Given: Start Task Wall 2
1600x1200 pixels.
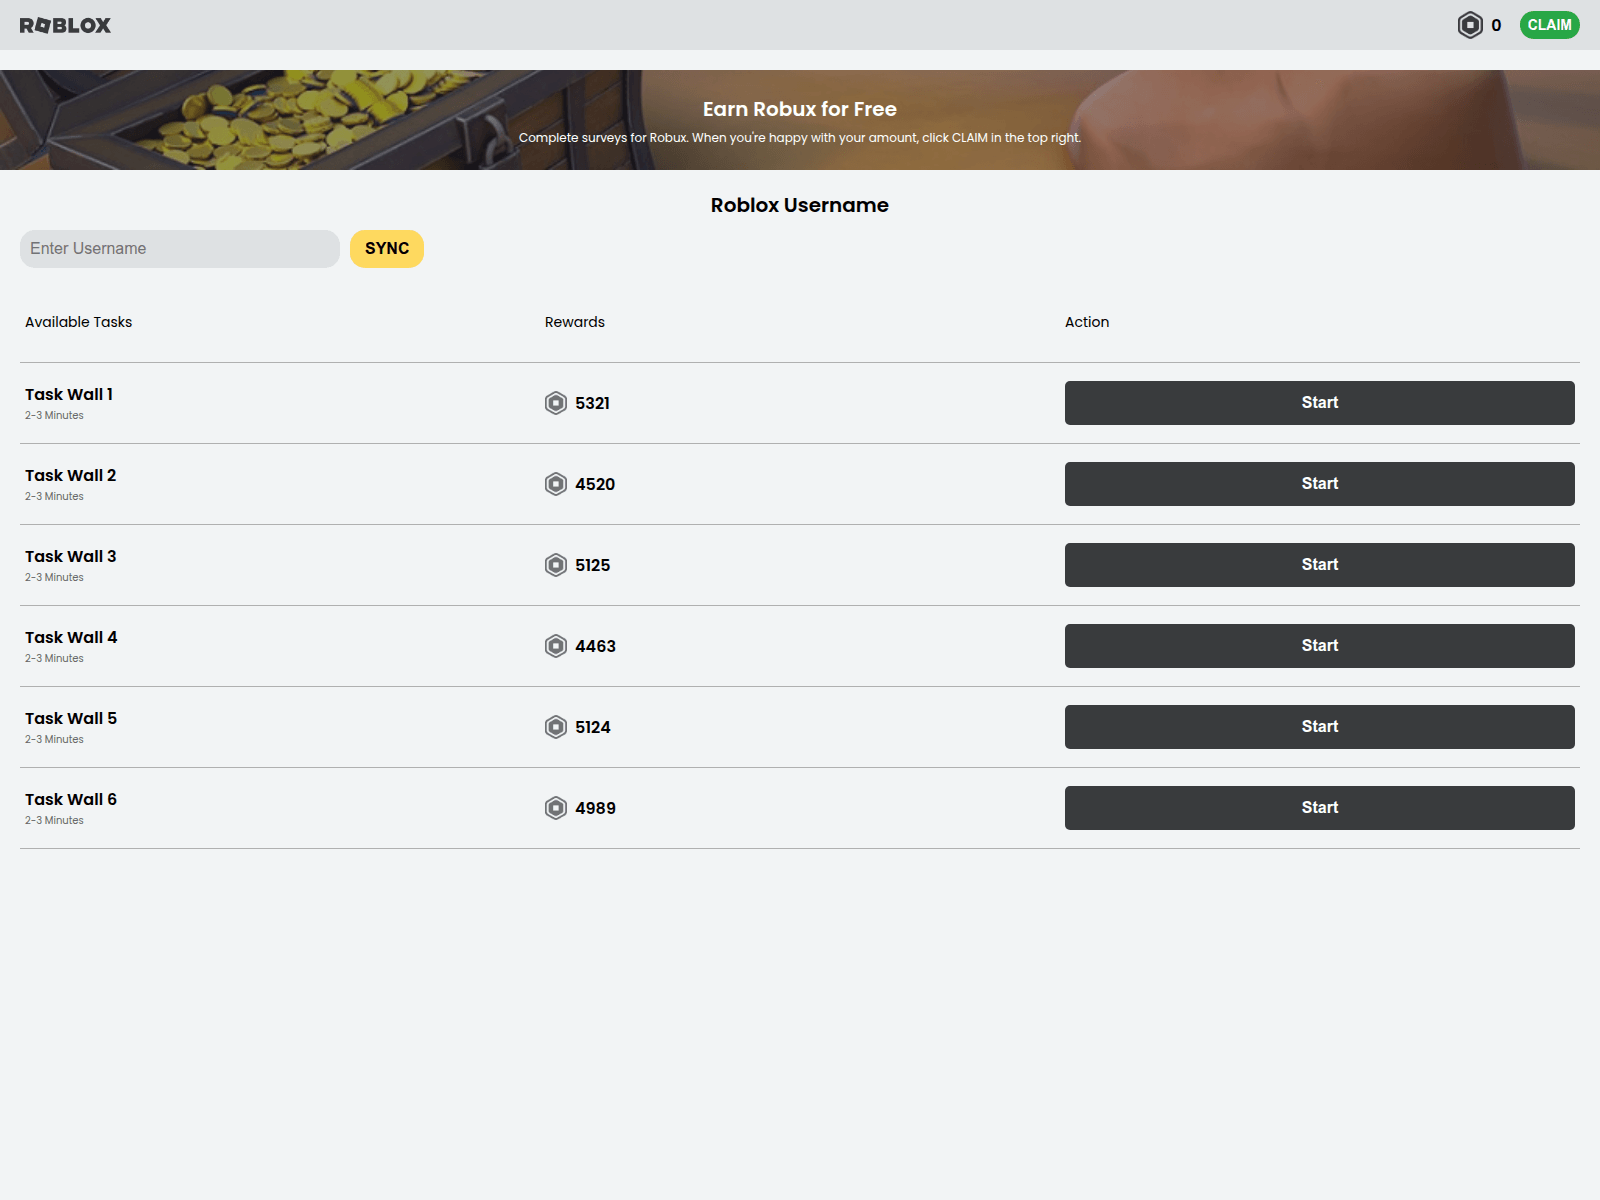Looking at the screenshot, I should click(x=1320, y=484).
